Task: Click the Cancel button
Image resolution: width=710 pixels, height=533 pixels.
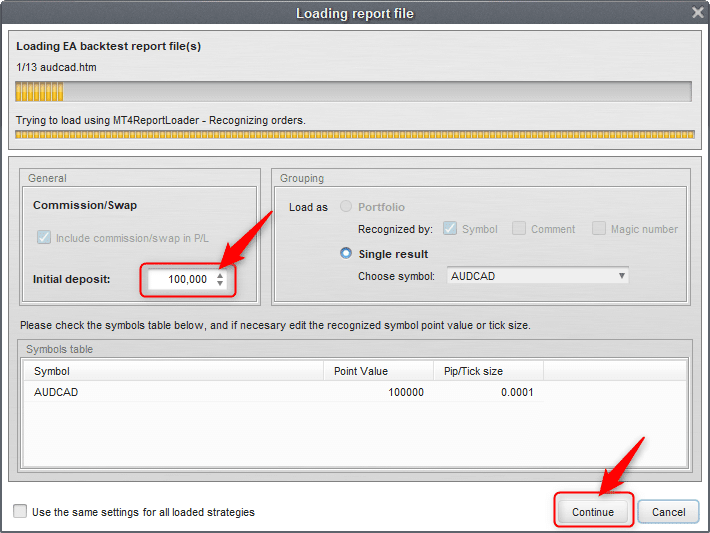Action: coord(668,512)
